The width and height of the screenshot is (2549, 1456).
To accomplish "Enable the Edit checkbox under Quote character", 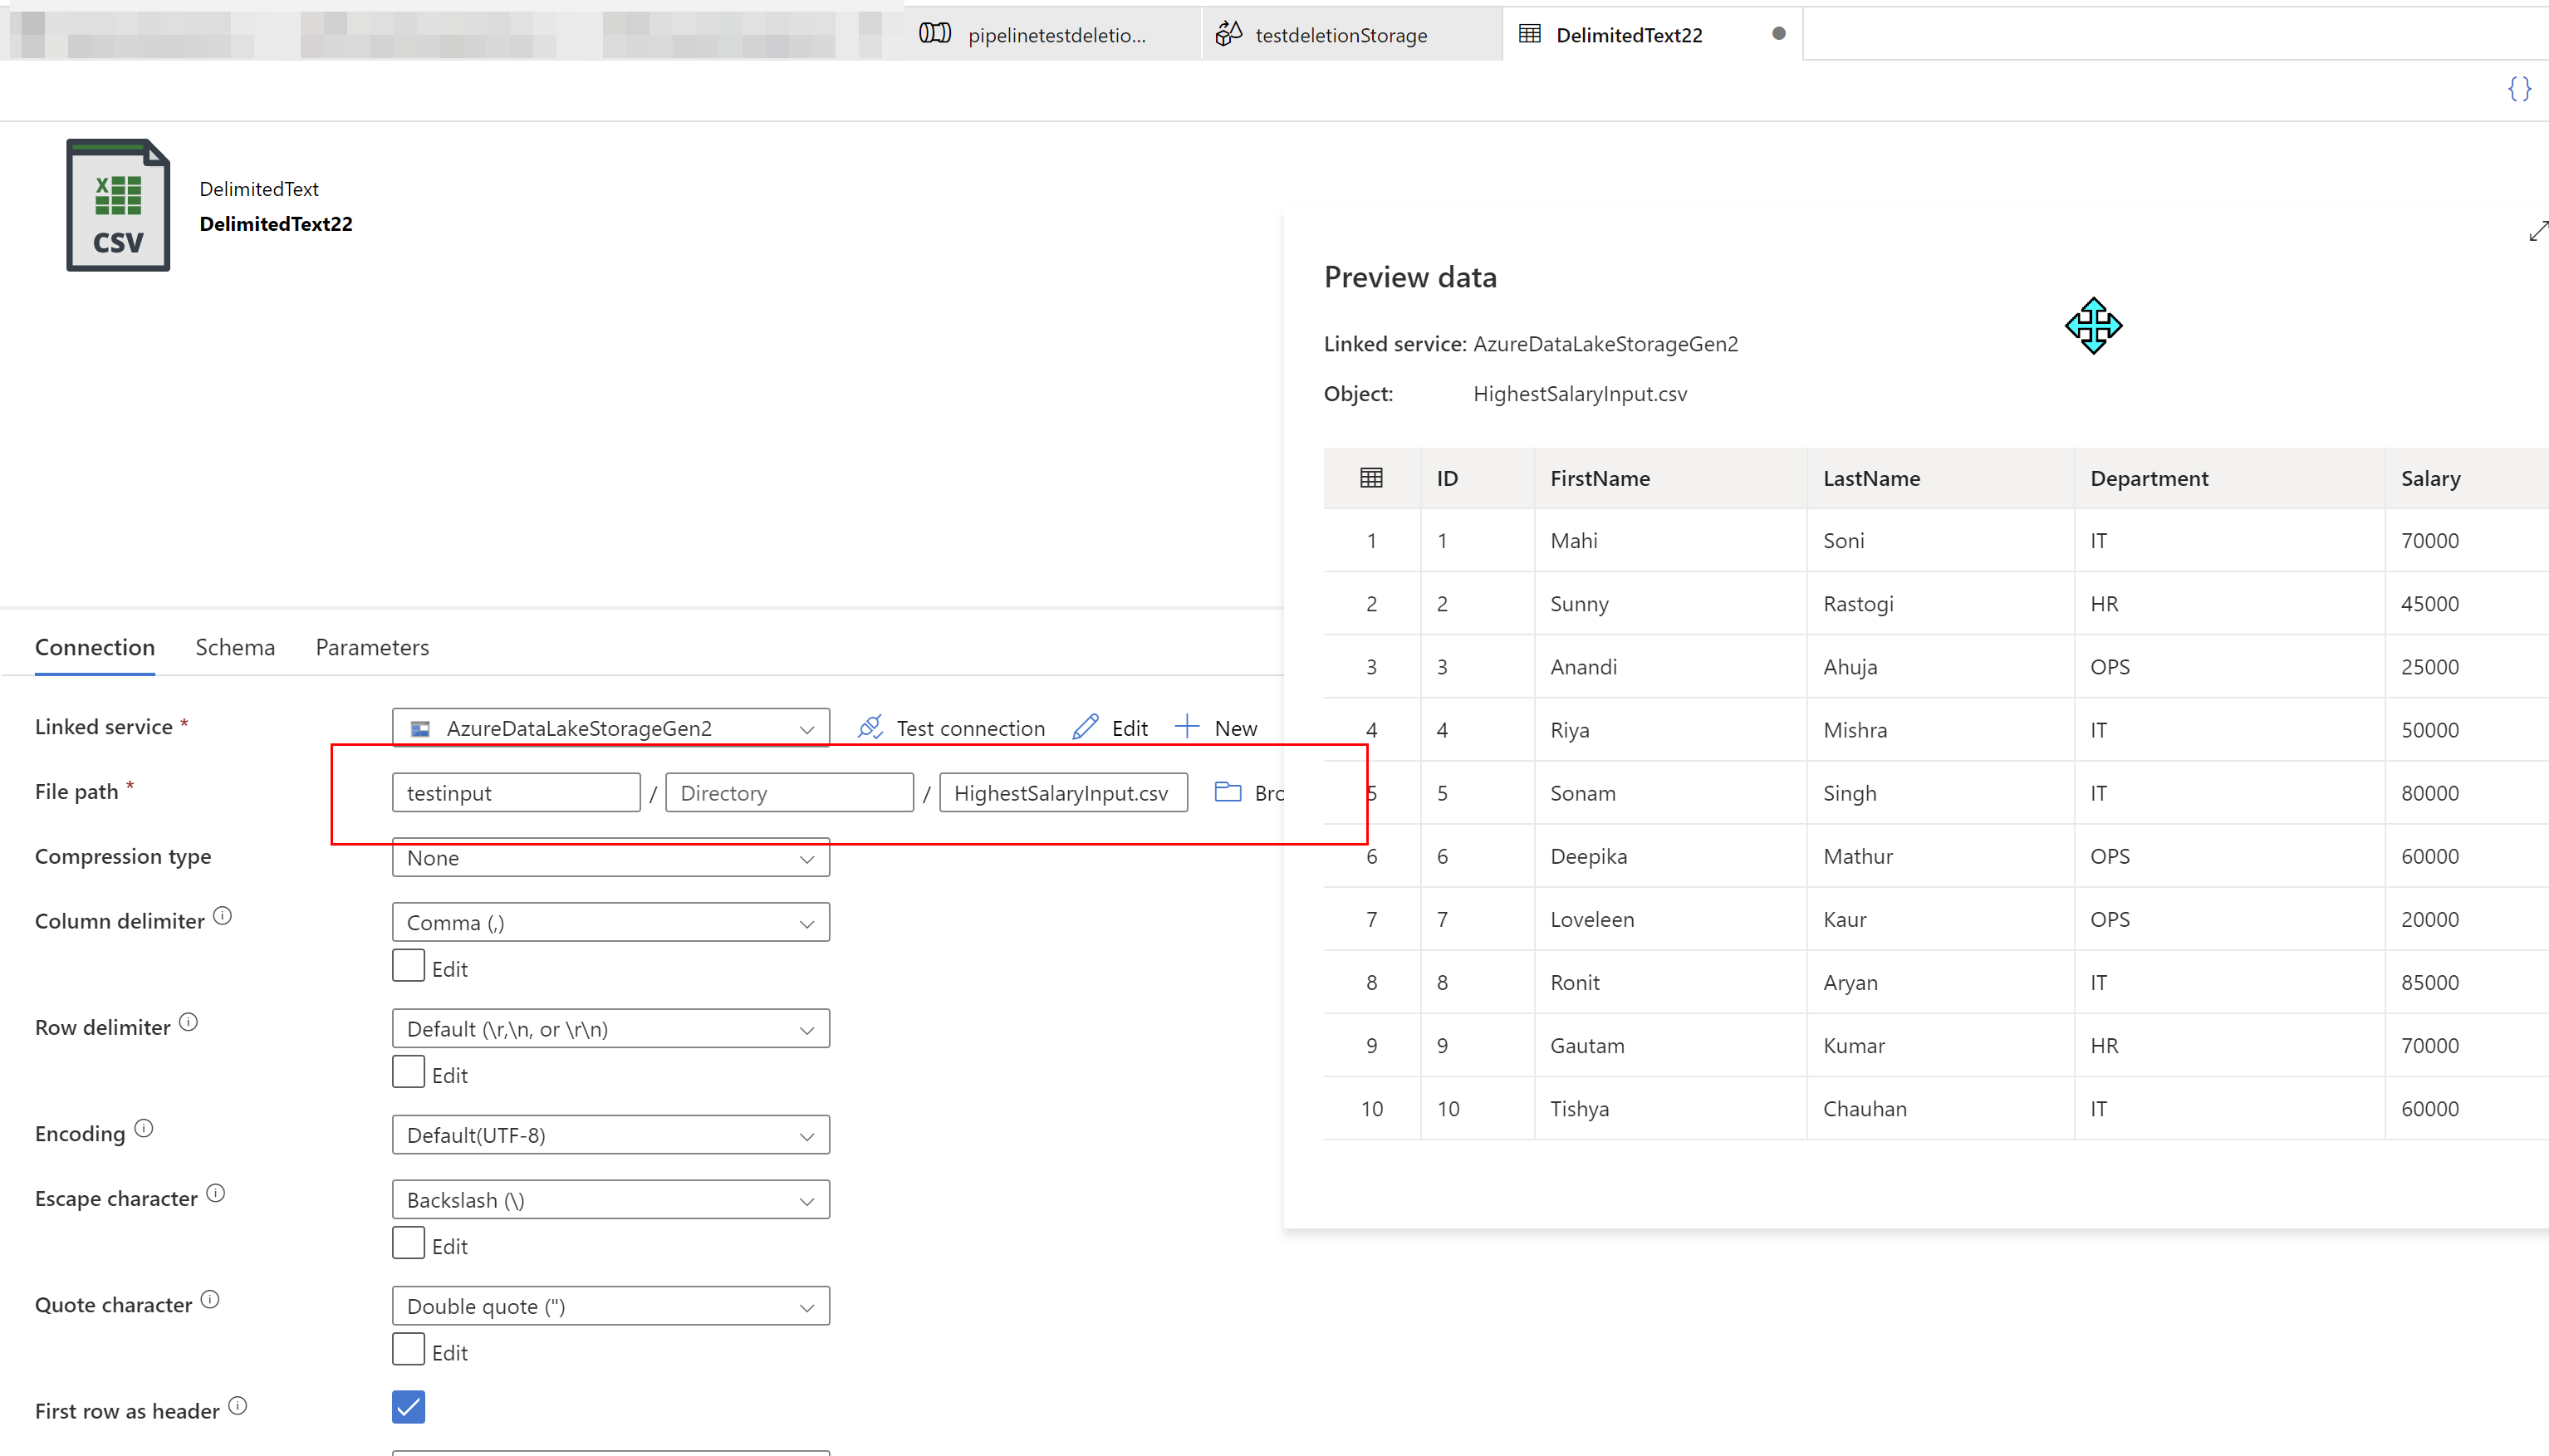I will tap(407, 1348).
